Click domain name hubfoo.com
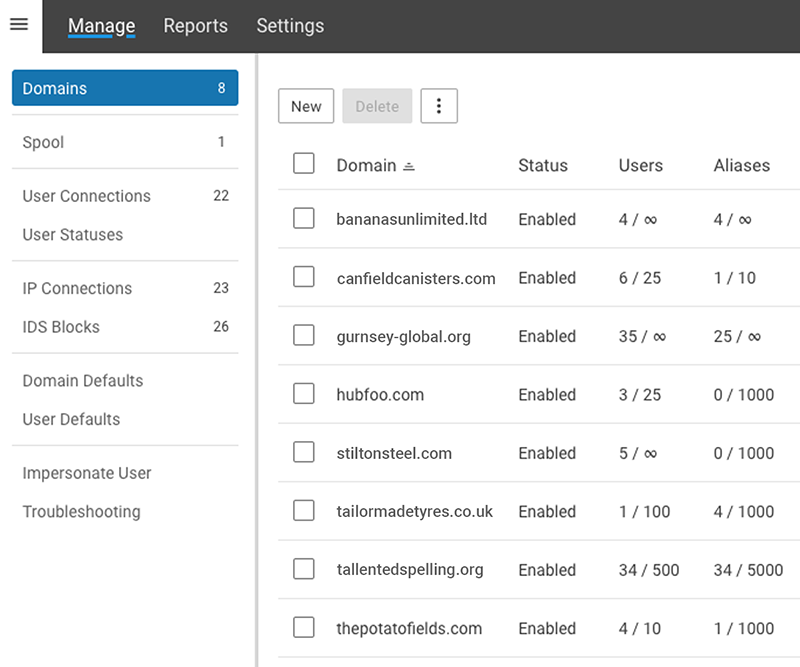 pos(380,394)
